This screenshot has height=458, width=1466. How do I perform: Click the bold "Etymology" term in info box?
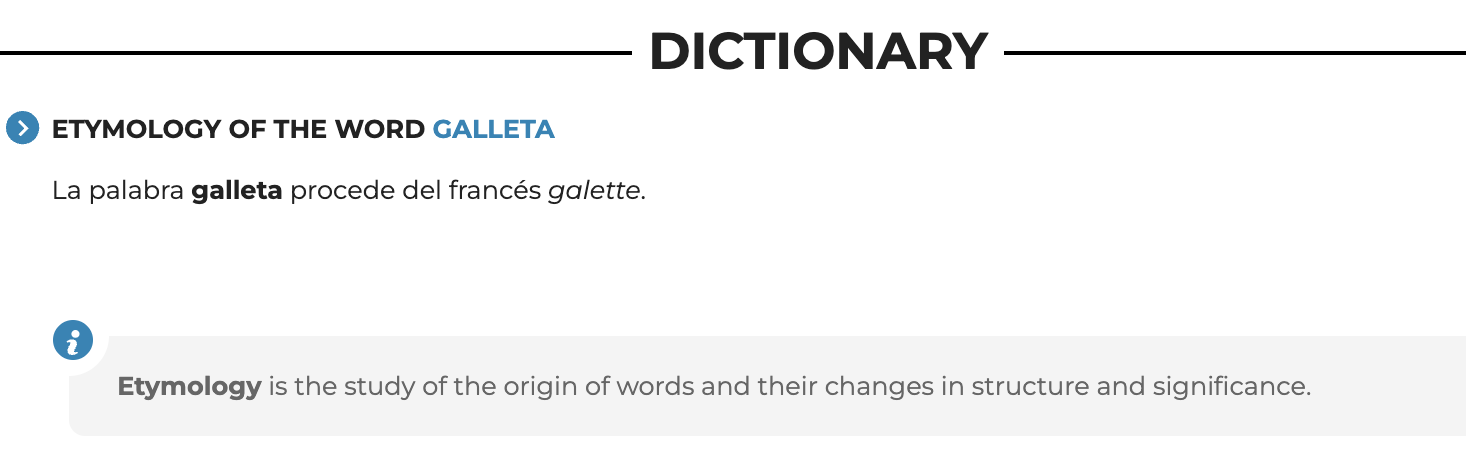coord(189,387)
